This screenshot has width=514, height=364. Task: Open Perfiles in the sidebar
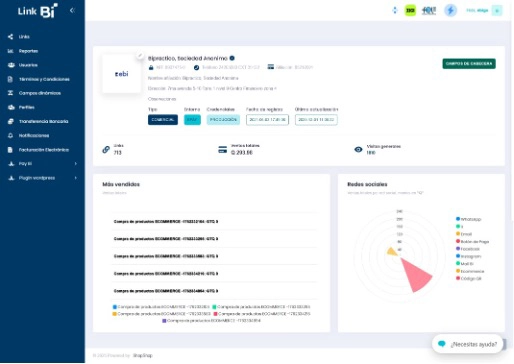click(x=27, y=107)
